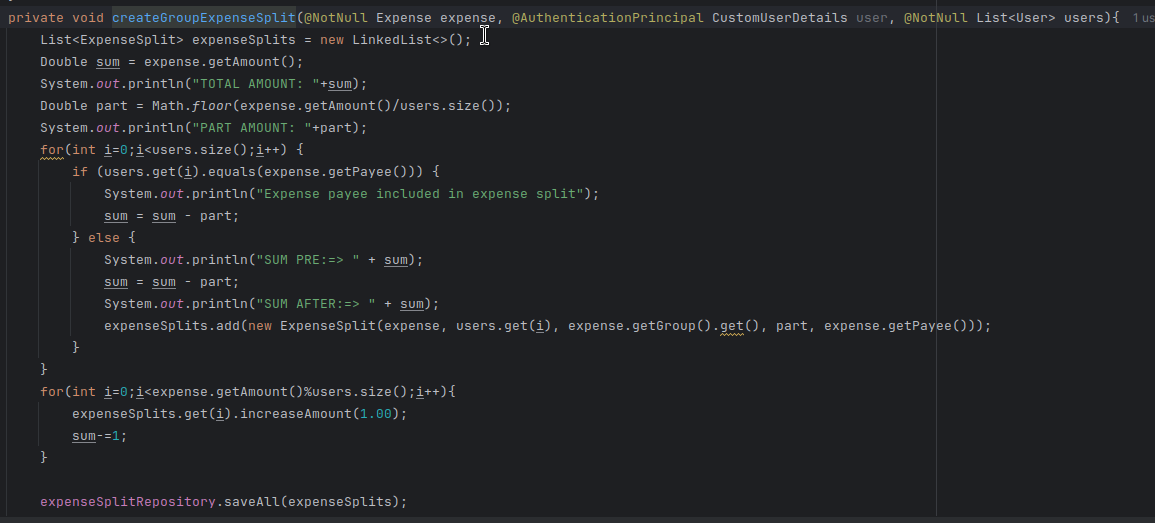Image resolution: width=1155 pixels, height=523 pixels.
Task: Click the expenseSplitRepository field reference
Action: [x=128, y=502]
